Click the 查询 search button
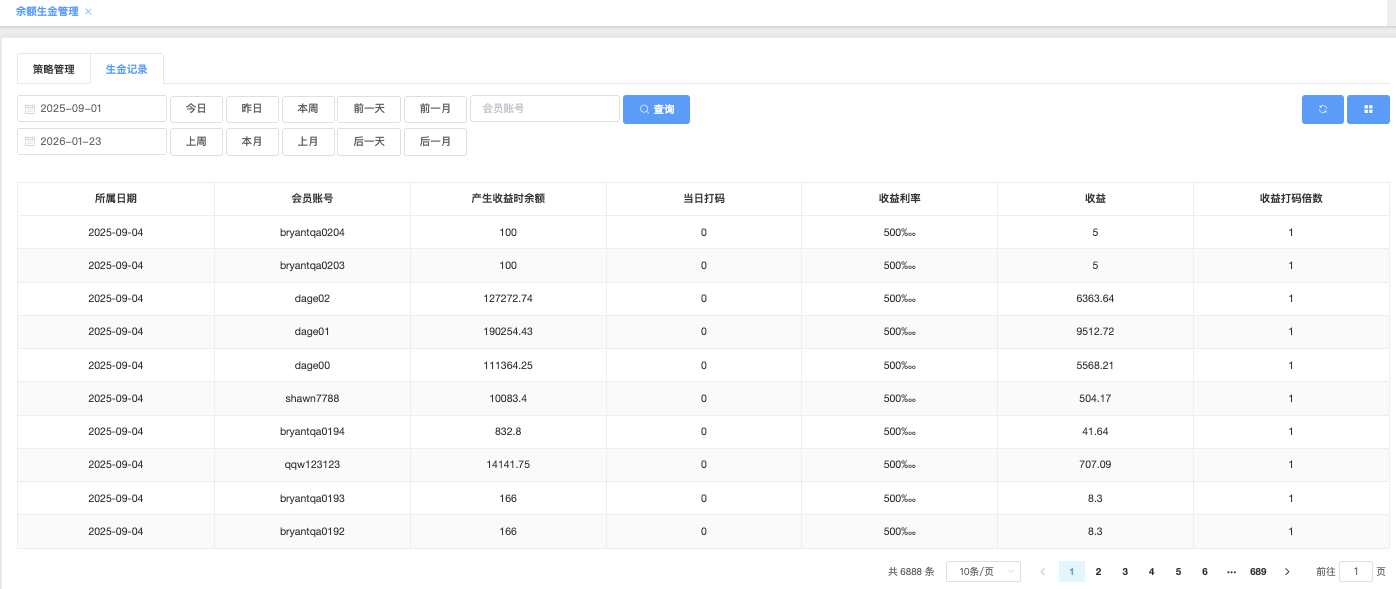This screenshot has width=1396, height=589. click(656, 109)
